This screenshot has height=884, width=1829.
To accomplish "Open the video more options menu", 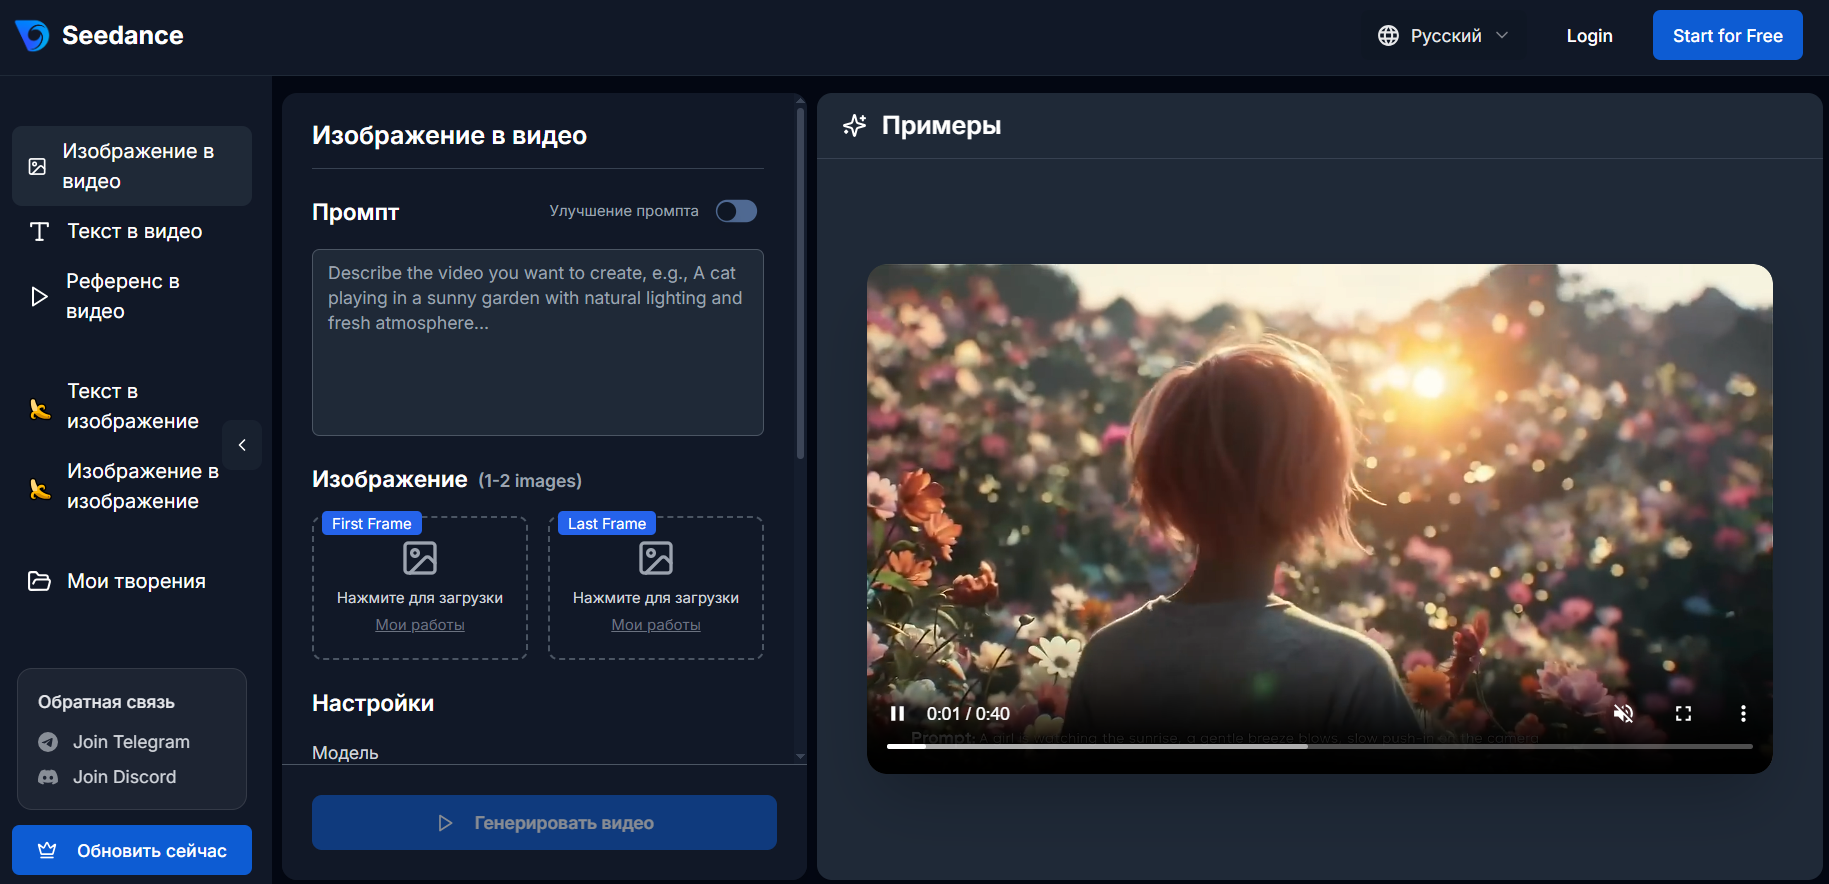I will [x=1743, y=714].
